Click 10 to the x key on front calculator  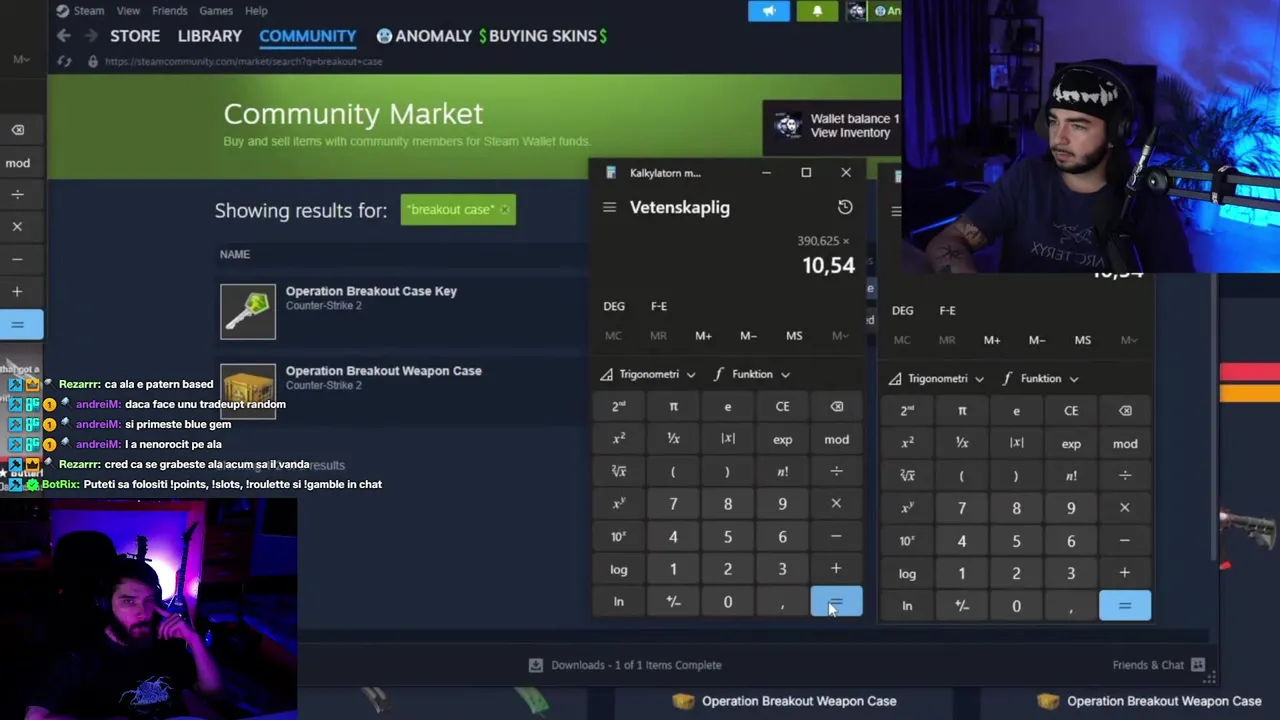[619, 537]
